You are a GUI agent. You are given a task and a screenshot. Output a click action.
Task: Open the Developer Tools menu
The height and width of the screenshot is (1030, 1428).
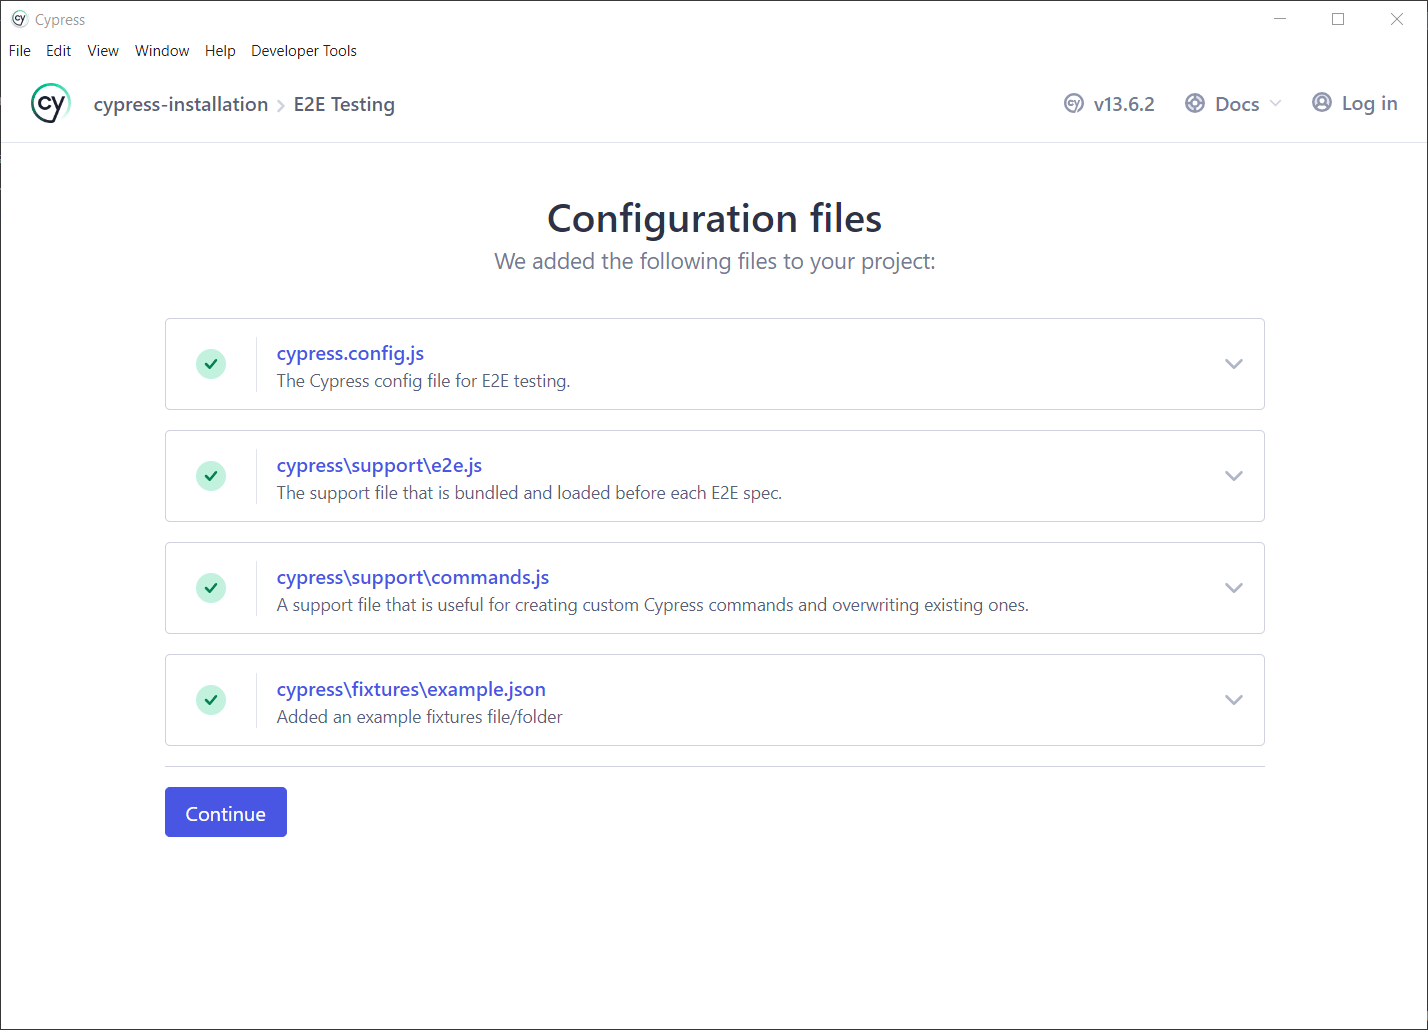tap(303, 51)
